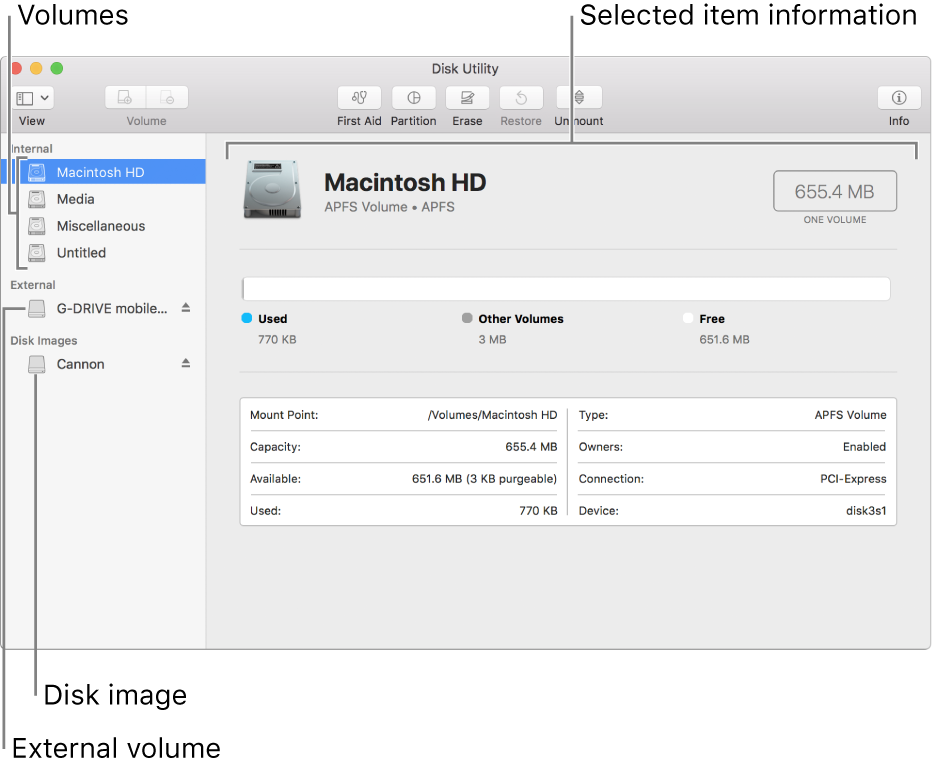
Task: Click the storage capacity bar
Action: point(566,288)
